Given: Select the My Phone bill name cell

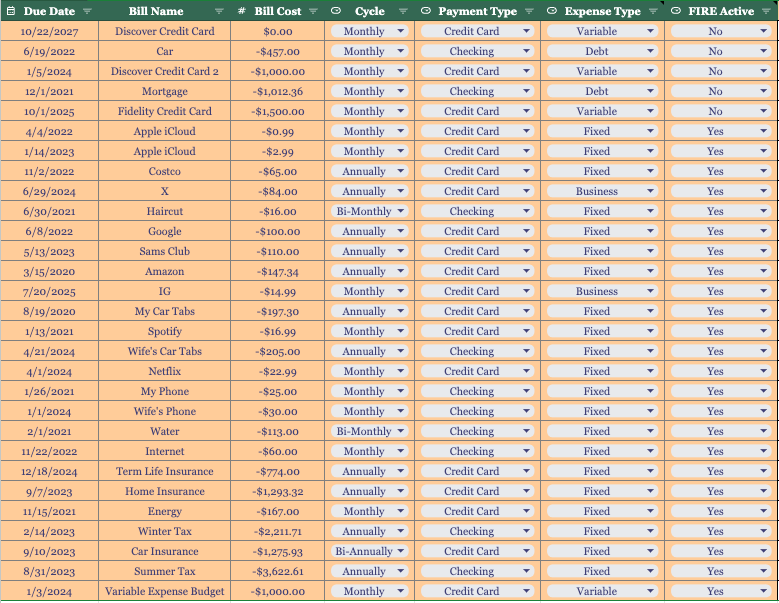Looking at the screenshot, I should pyautogui.click(x=164, y=391).
